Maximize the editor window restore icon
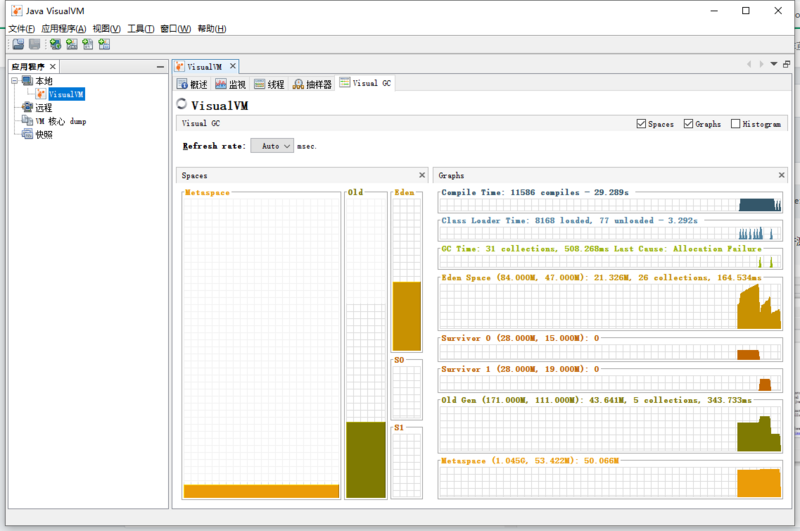 [786, 64]
